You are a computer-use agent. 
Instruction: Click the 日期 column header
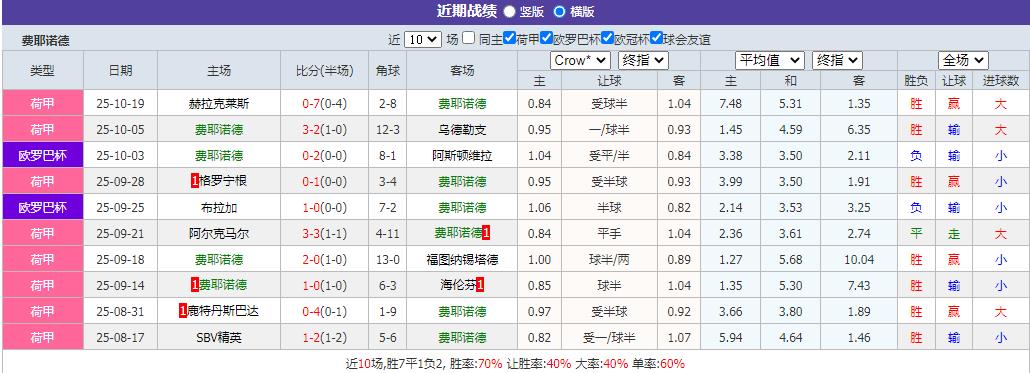click(x=120, y=71)
